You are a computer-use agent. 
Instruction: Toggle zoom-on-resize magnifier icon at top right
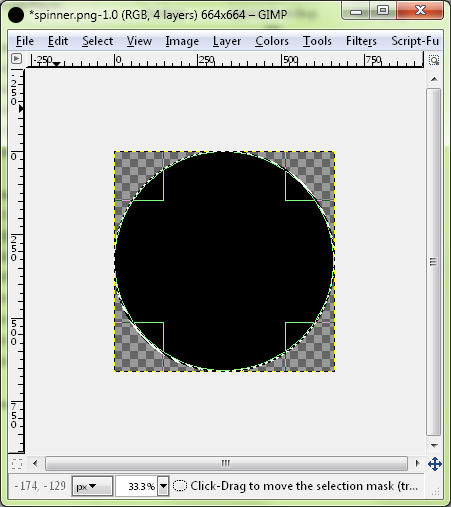coord(434,60)
